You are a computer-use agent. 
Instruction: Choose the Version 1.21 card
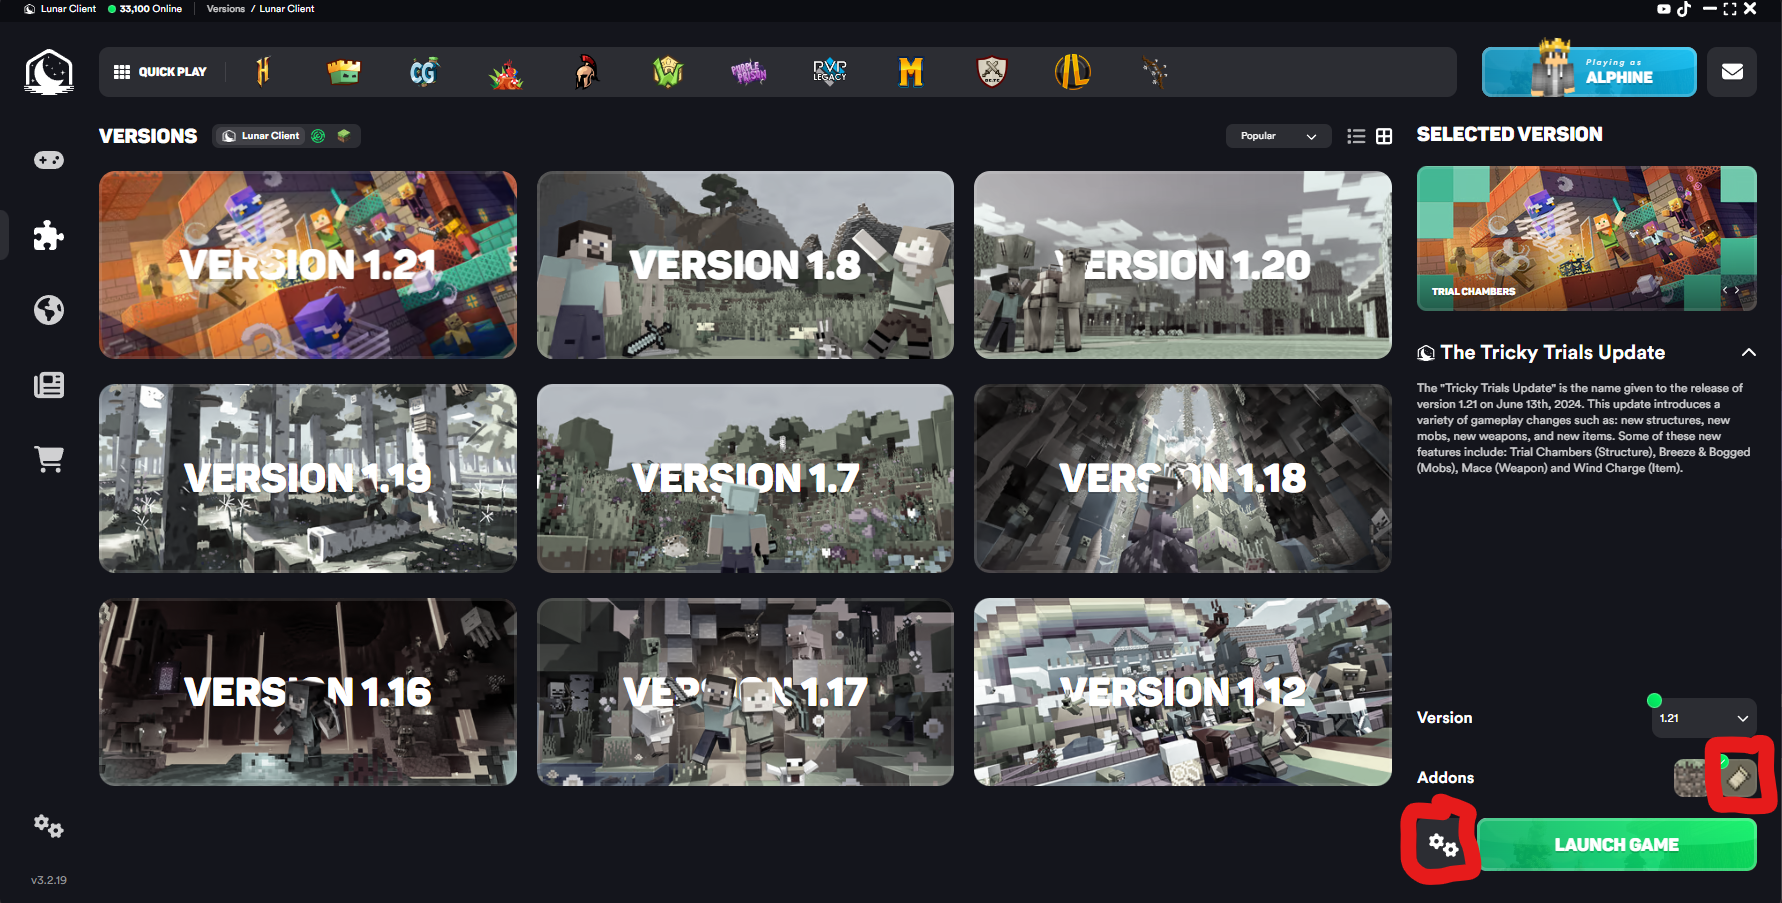tap(308, 265)
